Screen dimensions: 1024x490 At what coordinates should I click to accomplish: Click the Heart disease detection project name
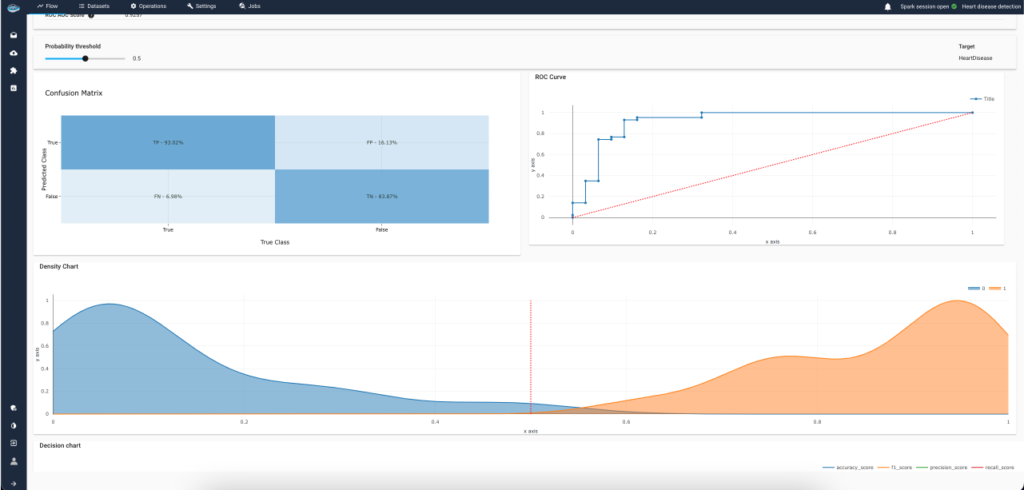(x=988, y=6)
